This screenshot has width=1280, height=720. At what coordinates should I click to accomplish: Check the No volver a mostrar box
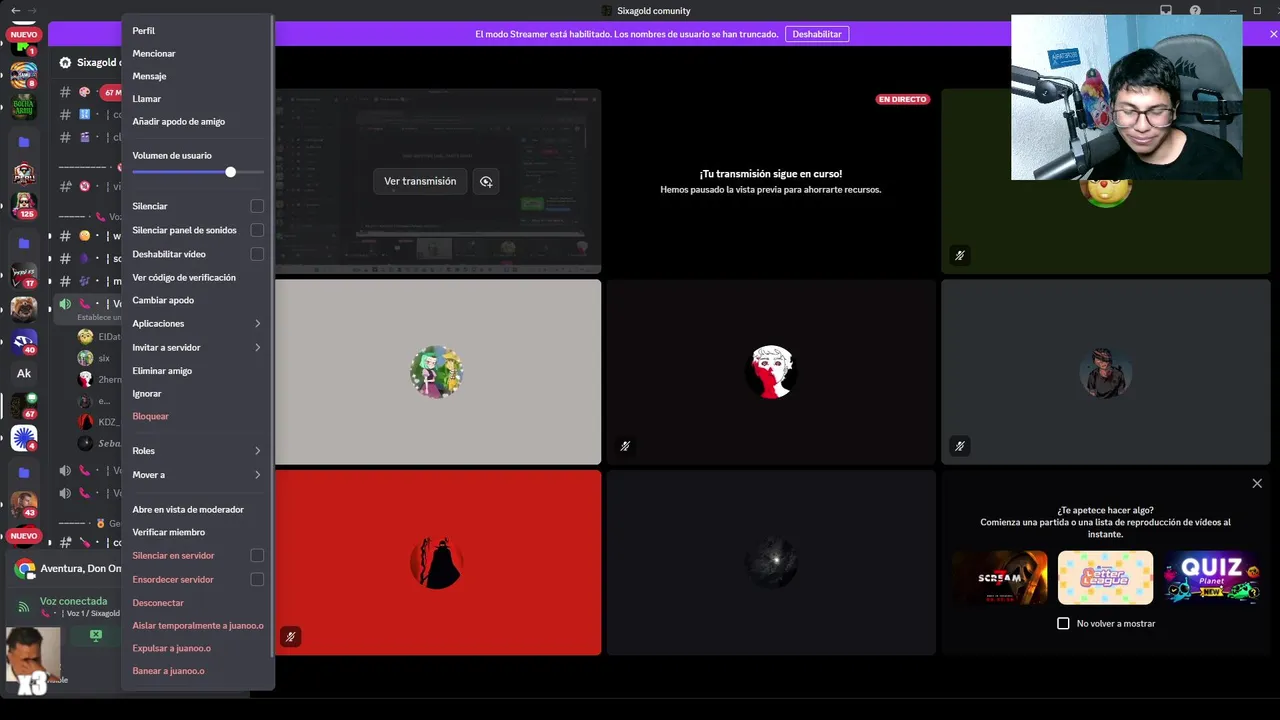coord(1063,623)
